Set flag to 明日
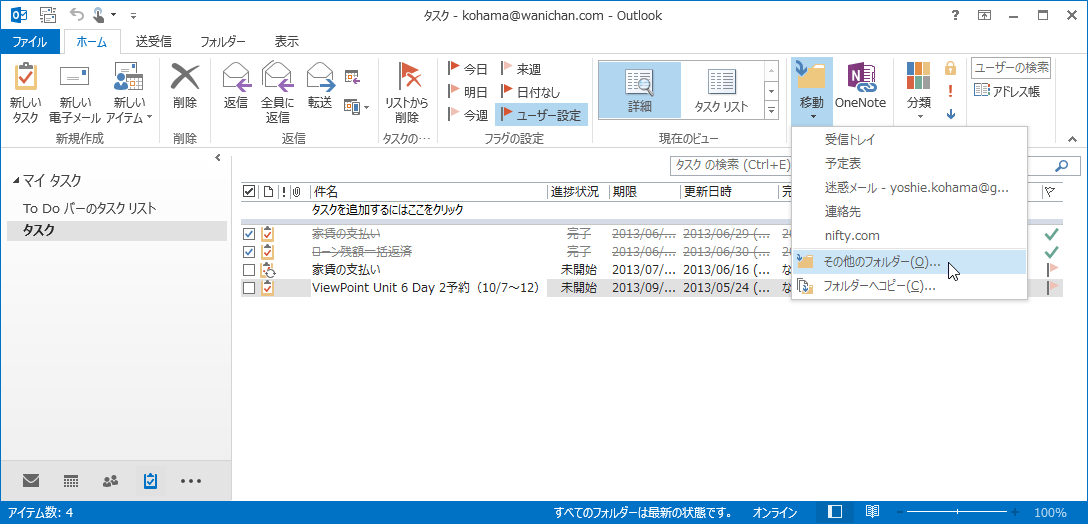The width and height of the screenshot is (1088, 524). [x=468, y=91]
